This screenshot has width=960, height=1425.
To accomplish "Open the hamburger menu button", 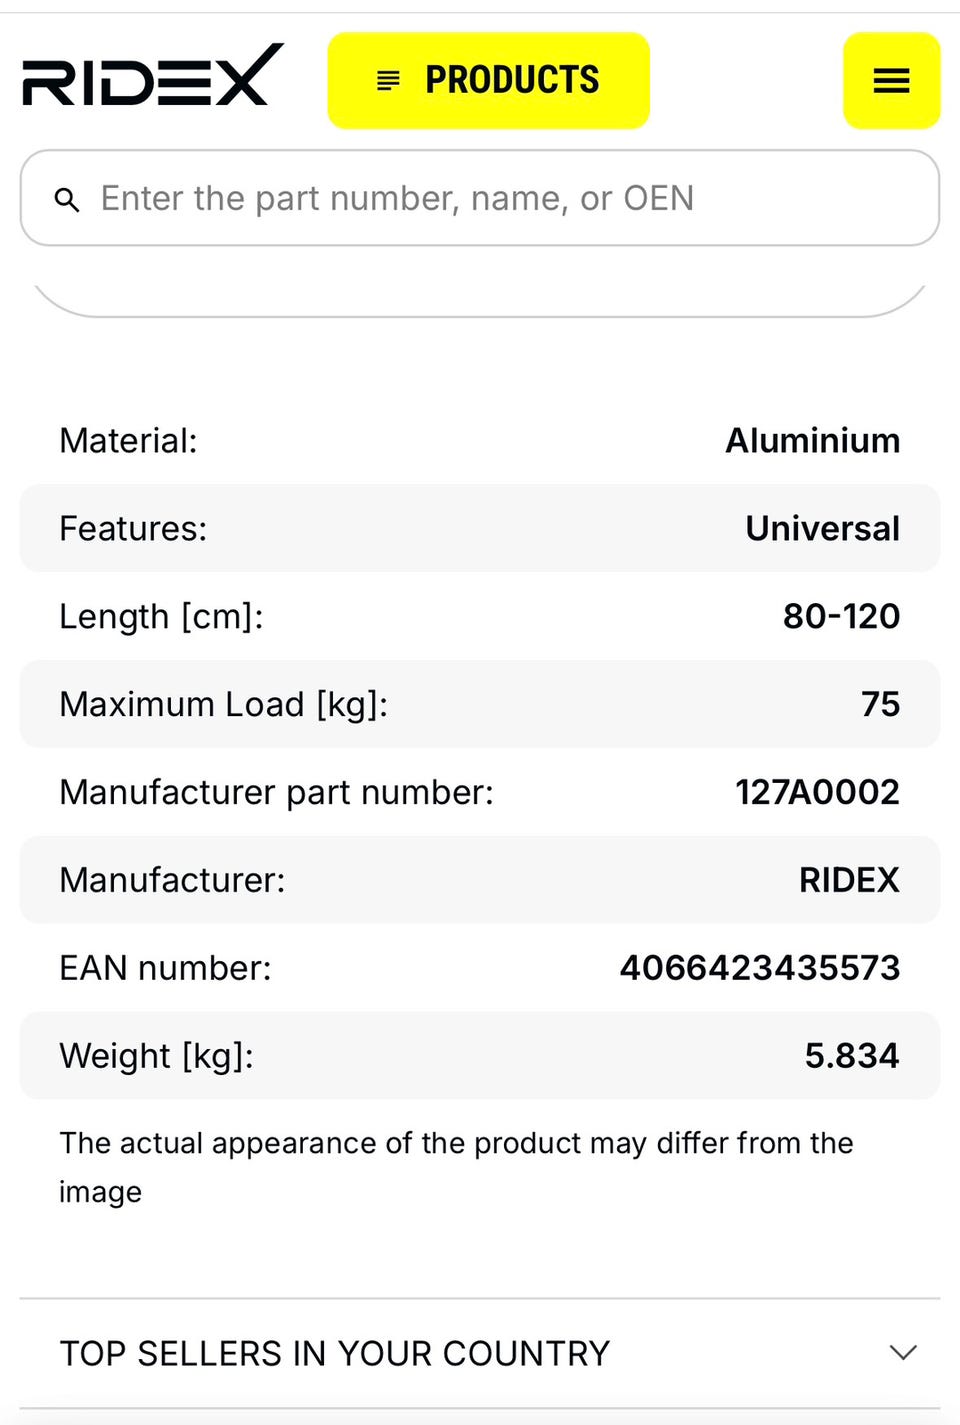I will tap(891, 80).
